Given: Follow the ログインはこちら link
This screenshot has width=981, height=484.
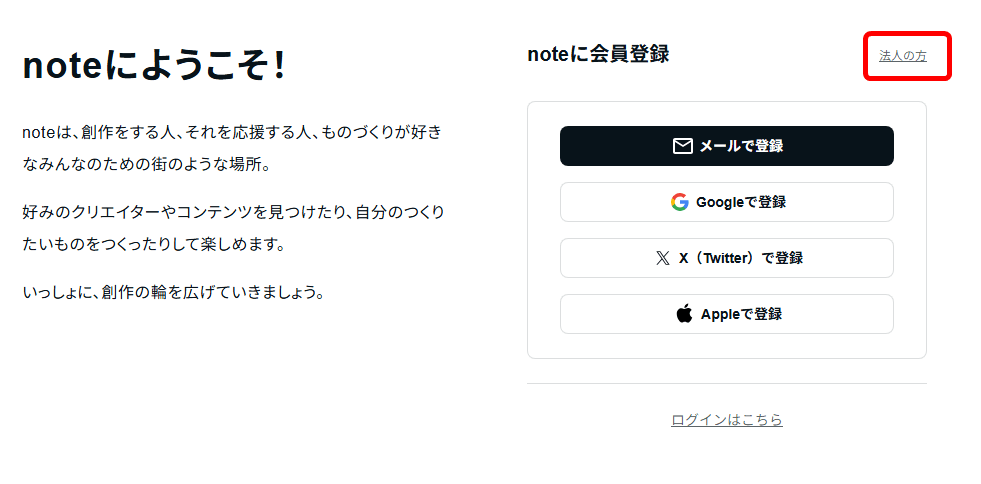Looking at the screenshot, I should click(727, 420).
